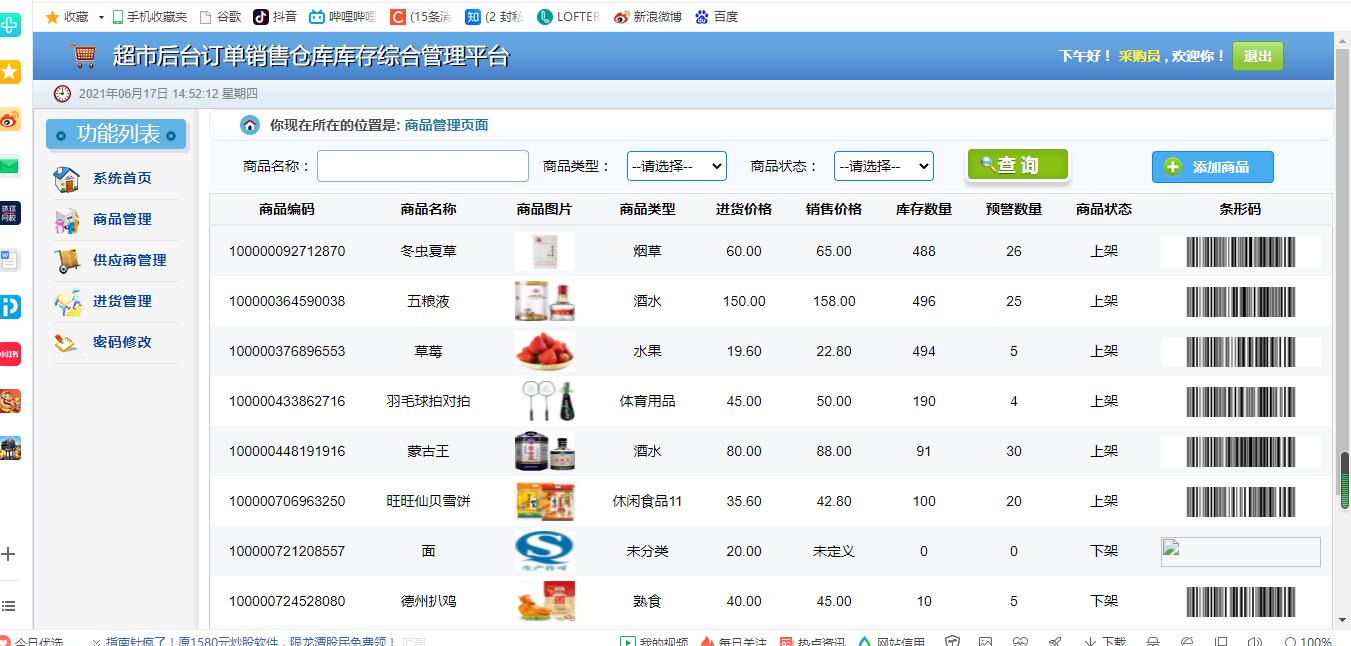The image size is (1351, 646).
Task: Open 商品管理 in the function list
Action: click(122, 219)
